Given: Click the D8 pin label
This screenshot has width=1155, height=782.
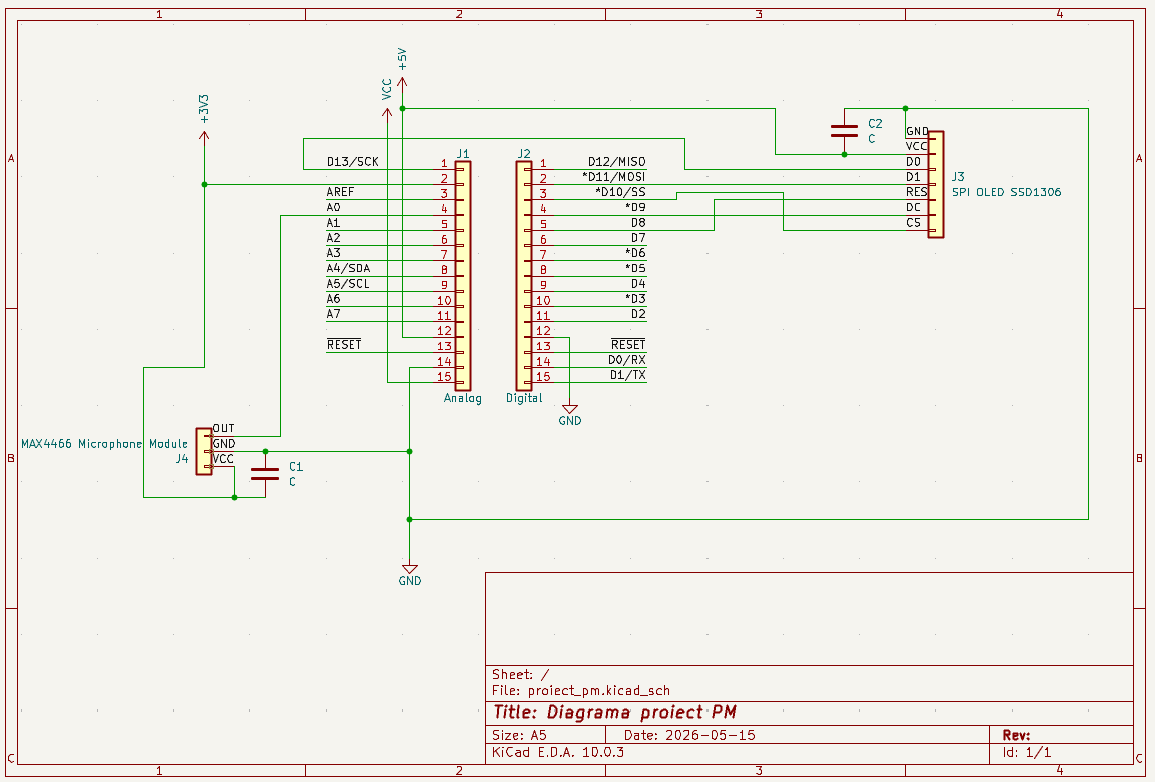Looking at the screenshot, I should (x=638, y=222).
